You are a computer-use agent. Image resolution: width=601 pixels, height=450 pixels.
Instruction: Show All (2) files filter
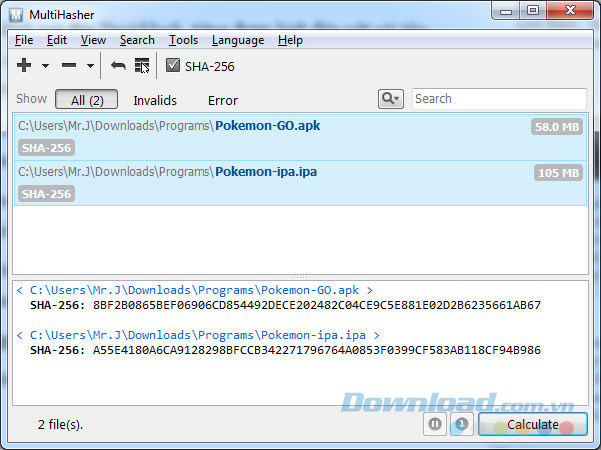coord(87,99)
